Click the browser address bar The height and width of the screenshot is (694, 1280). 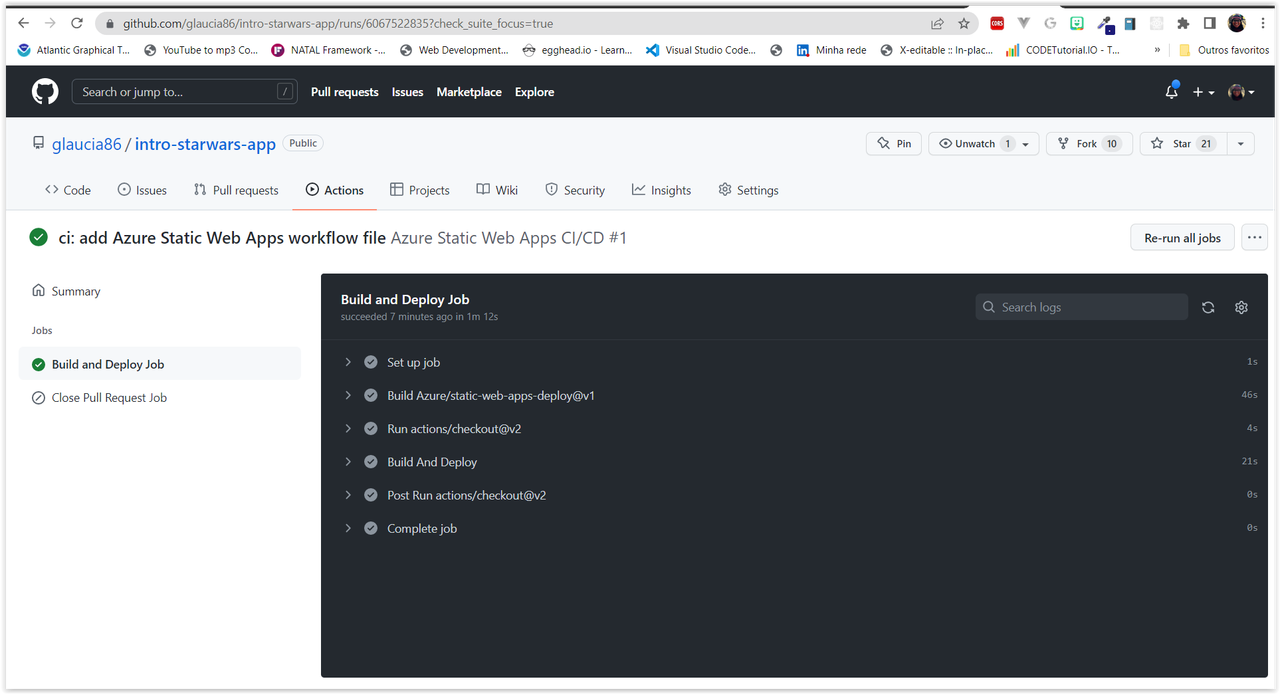[520, 23]
